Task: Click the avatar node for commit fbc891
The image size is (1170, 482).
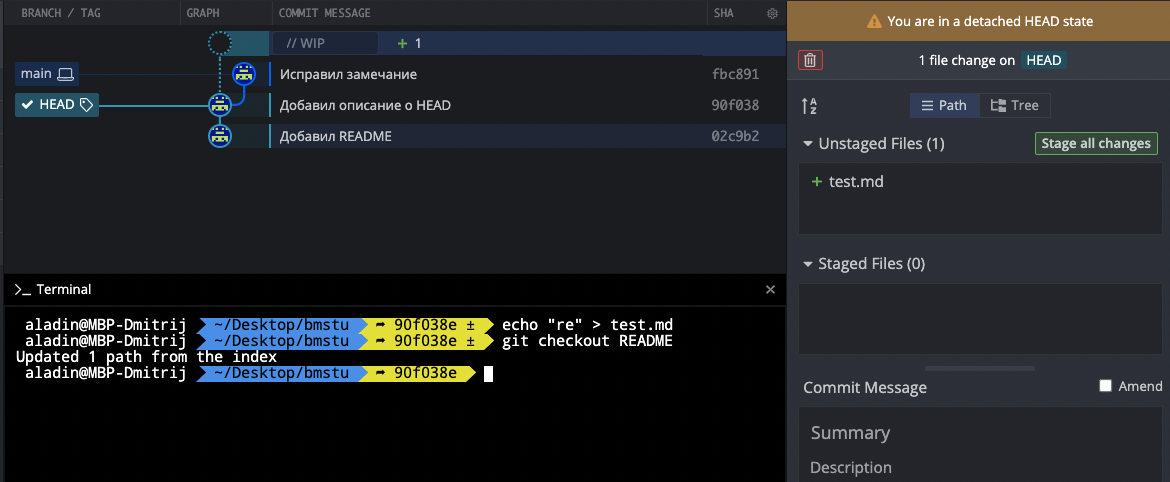Action: pyautogui.click(x=243, y=74)
